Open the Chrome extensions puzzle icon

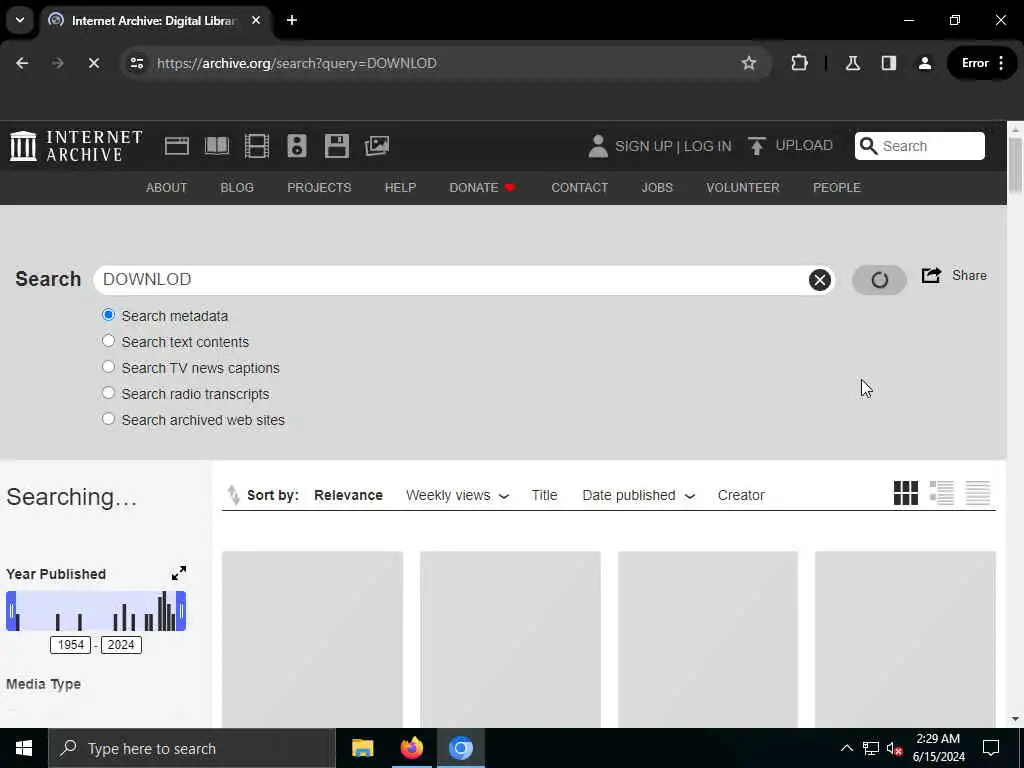pos(799,63)
